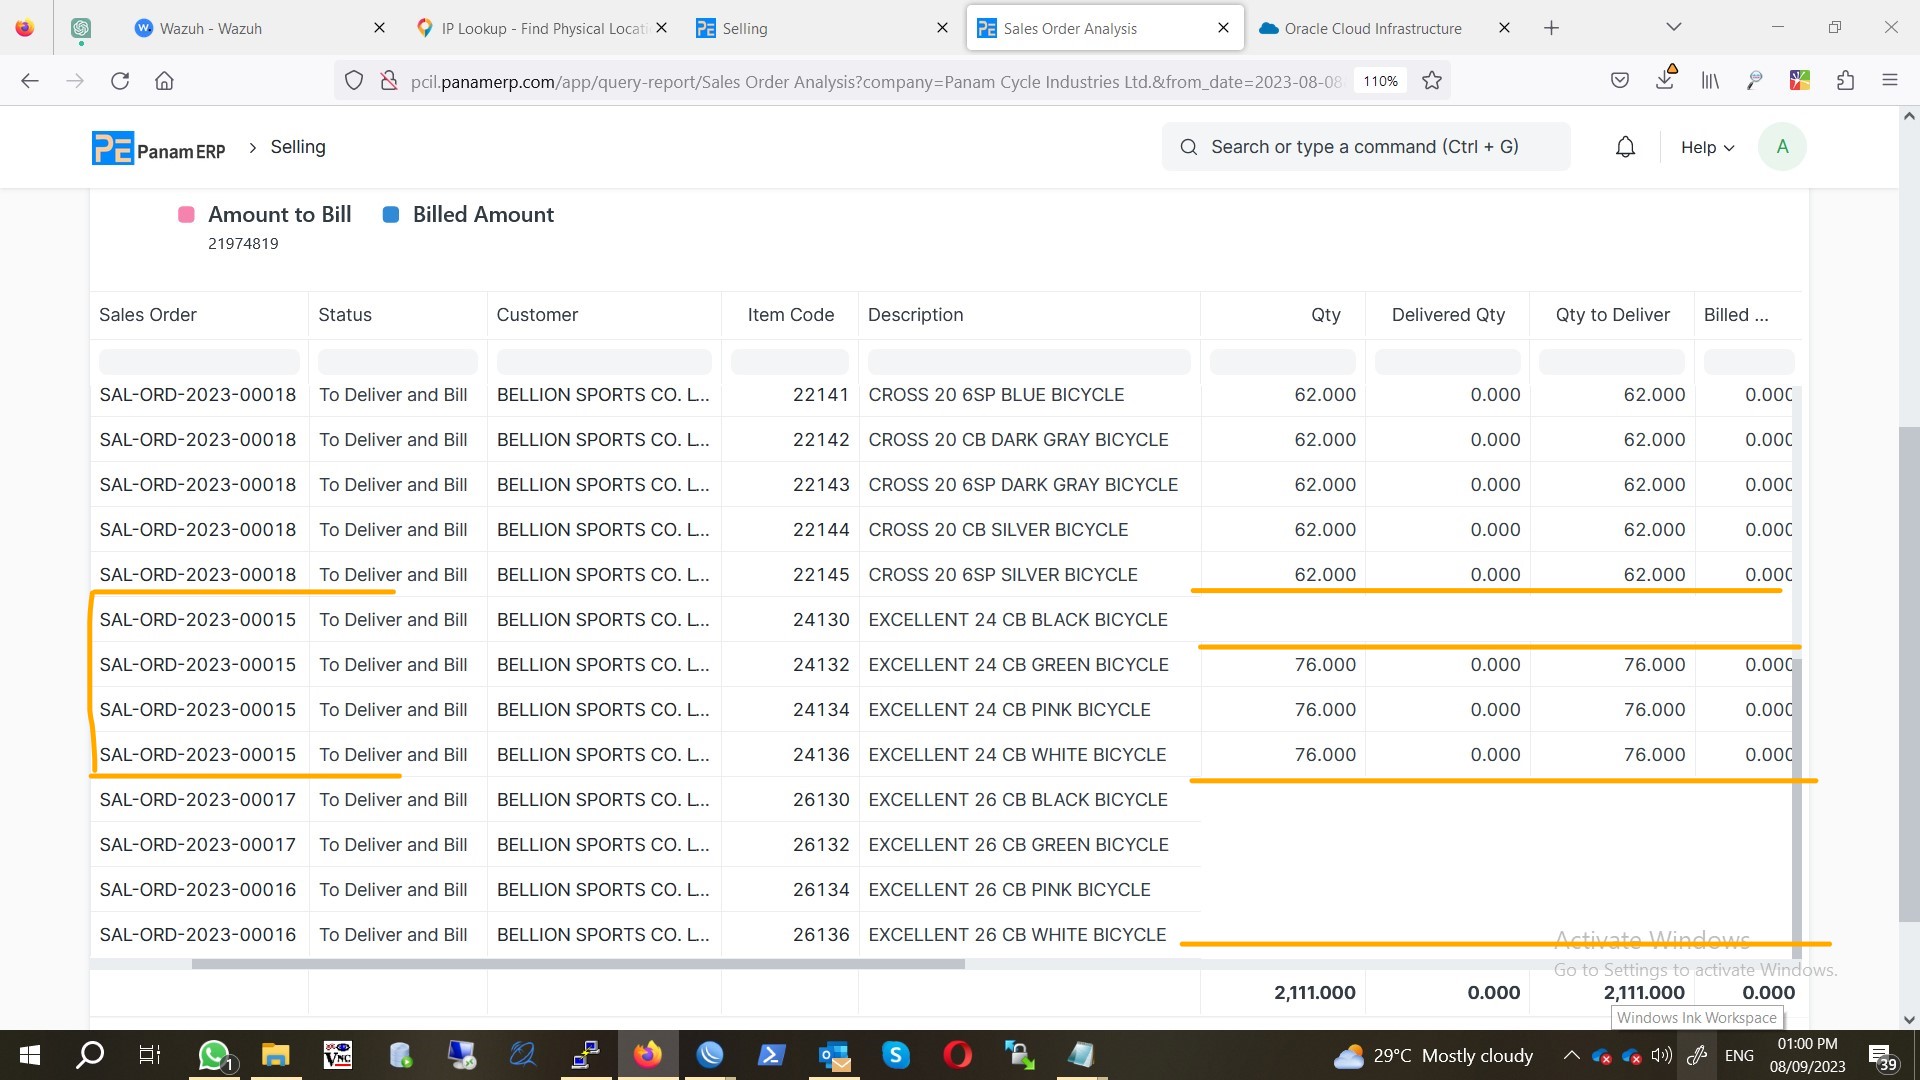Open Task View on the taskbar

[x=150, y=1055]
